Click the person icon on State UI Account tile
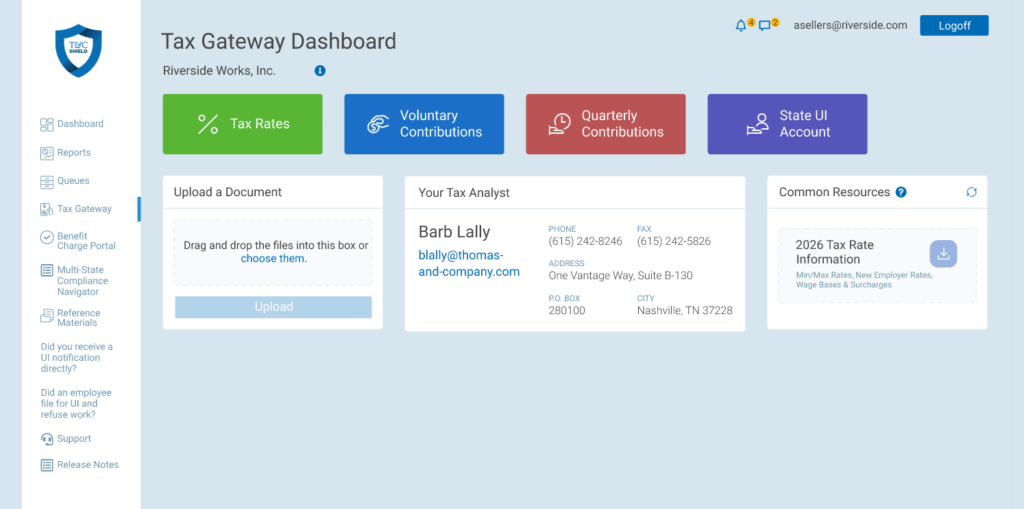The width and height of the screenshot is (1024, 509). (758, 124)
